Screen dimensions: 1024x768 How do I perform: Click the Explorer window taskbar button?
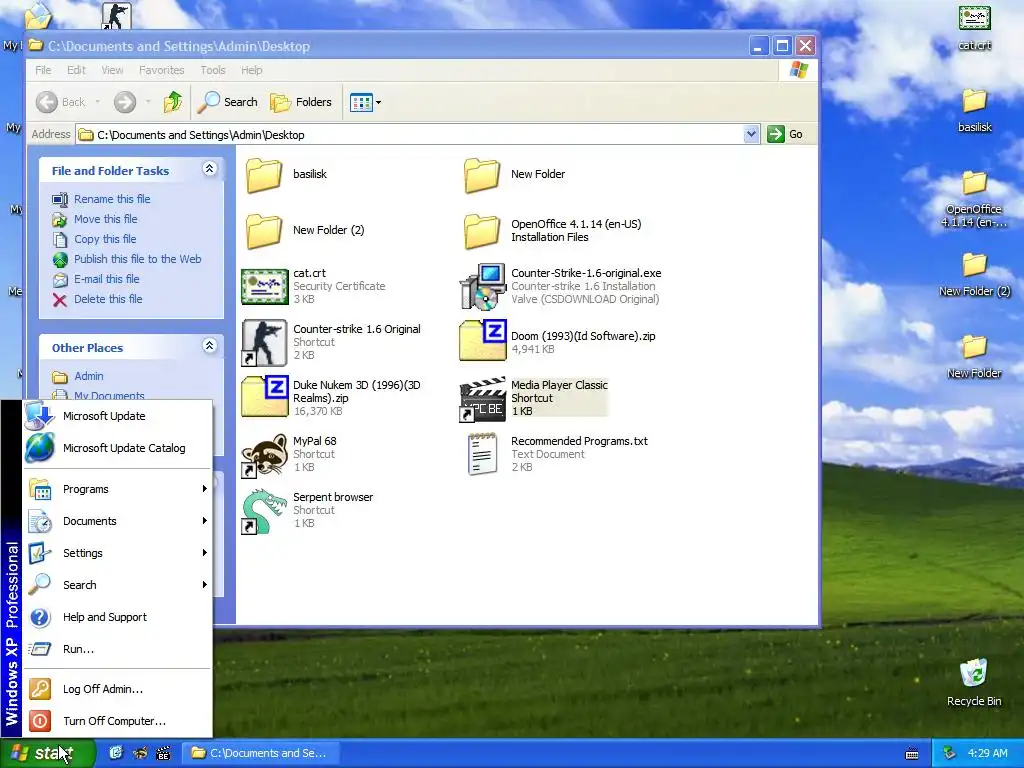[x=261, y=753]
